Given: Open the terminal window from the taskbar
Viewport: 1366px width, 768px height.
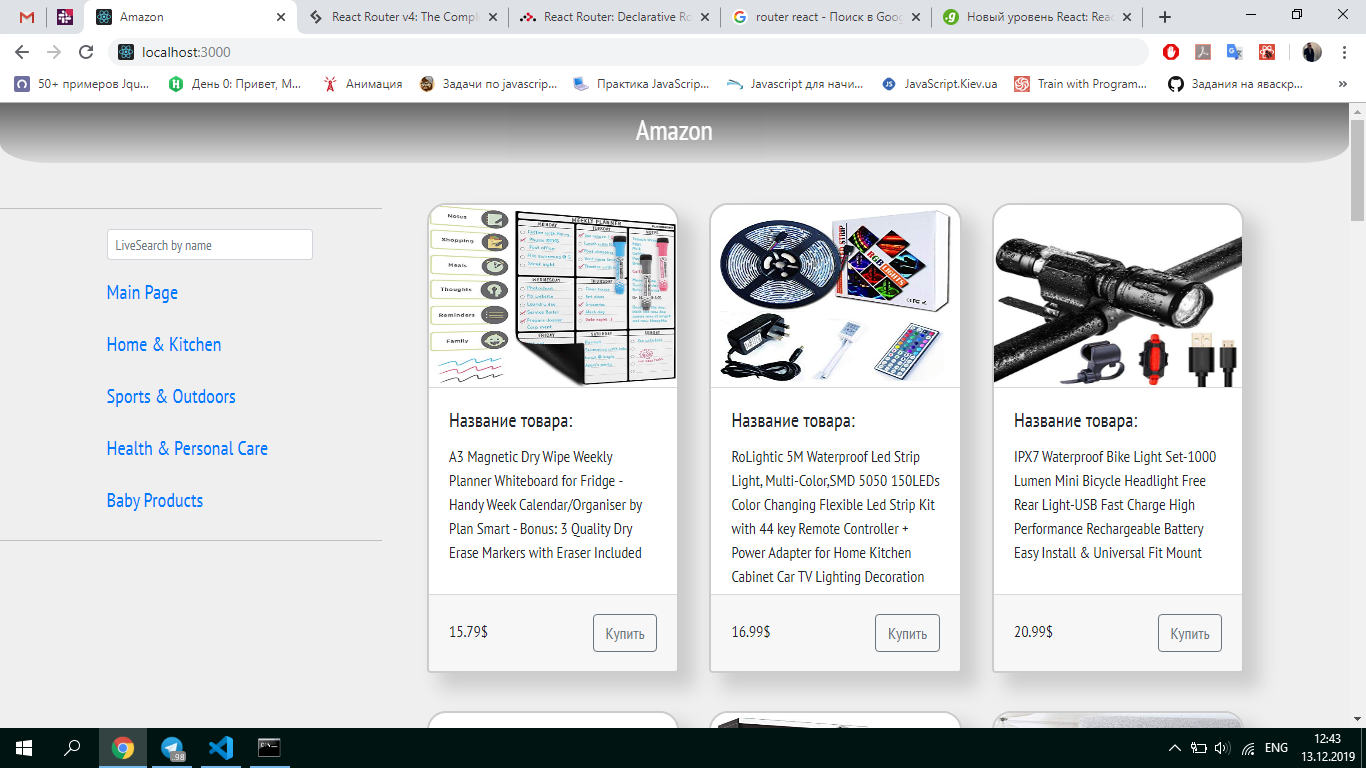Looking at the screenshot, I should click(269, 748).
